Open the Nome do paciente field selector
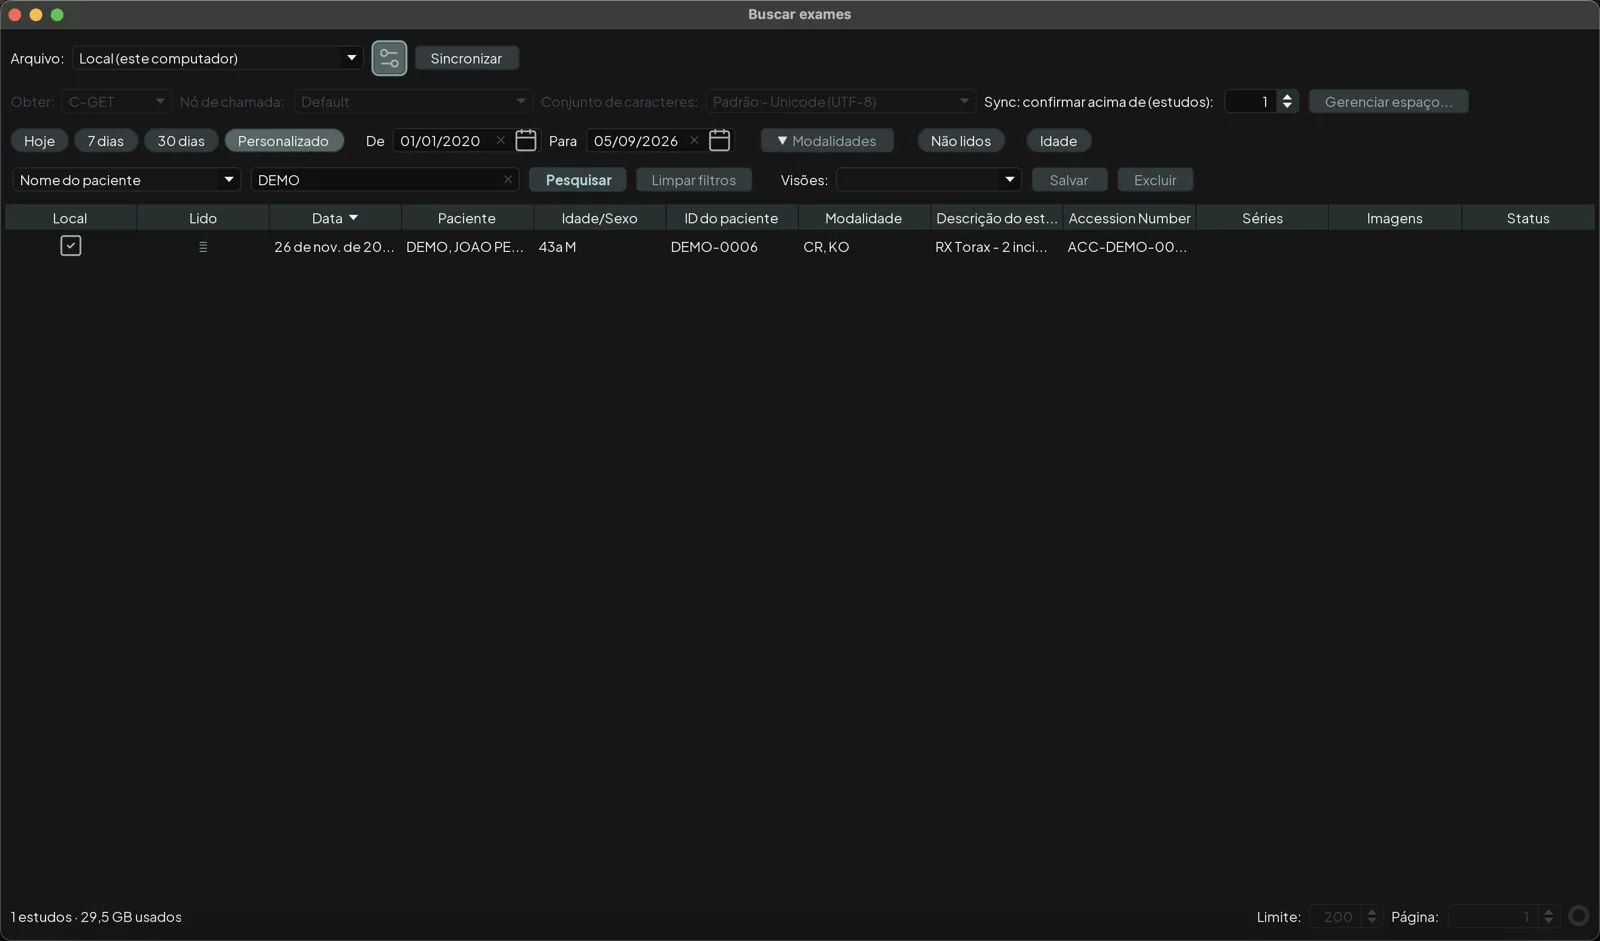 click(x=126, y=180)
